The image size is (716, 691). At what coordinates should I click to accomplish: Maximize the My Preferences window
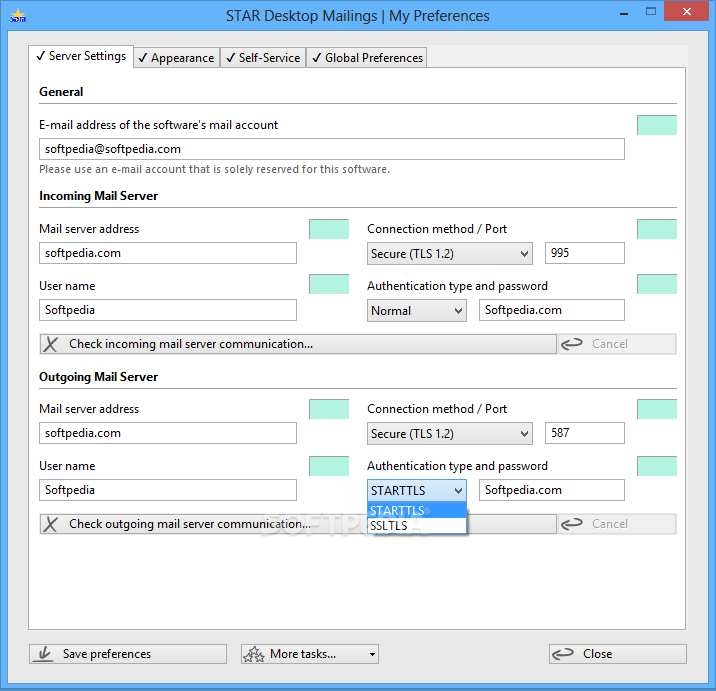651,12
